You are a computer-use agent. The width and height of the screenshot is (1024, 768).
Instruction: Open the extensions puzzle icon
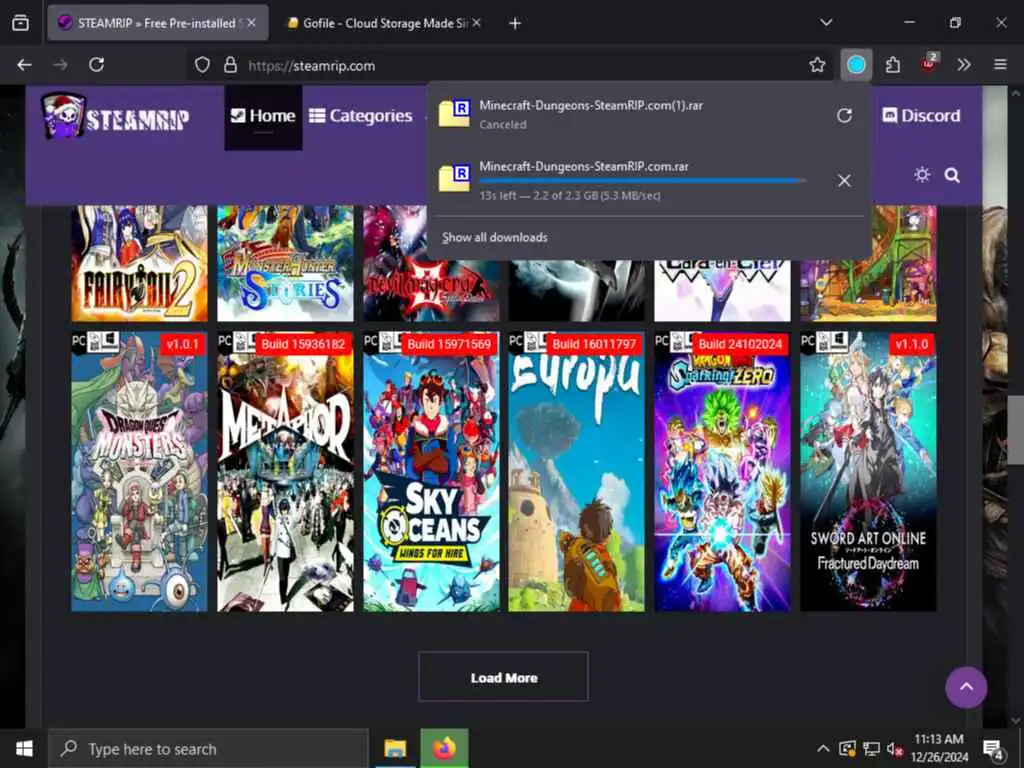tap(893, 65)
